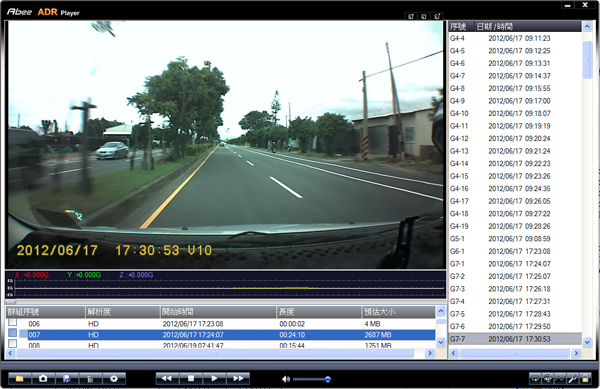Take a snapshot with the camera icon
Screen dimensions: 600x389
43,378
